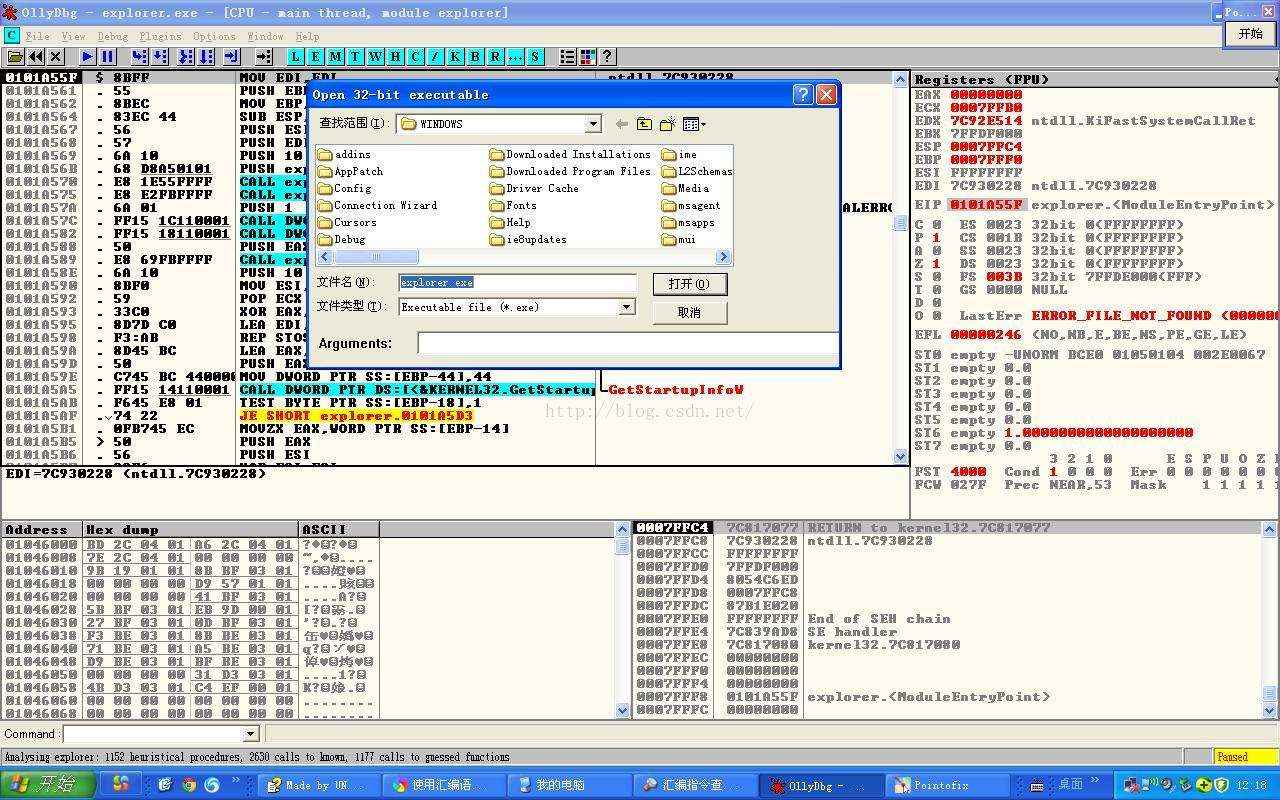Click the 取消 cancel button
Screen dimensions: 1280x800
point(689,312)
